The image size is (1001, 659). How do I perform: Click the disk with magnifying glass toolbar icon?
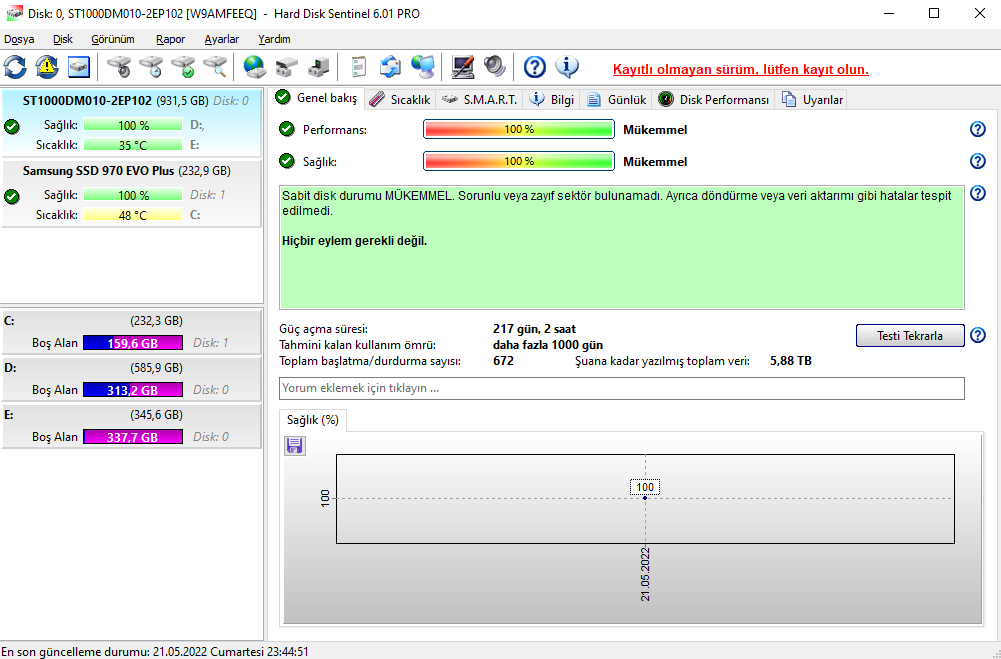[215, 66]
